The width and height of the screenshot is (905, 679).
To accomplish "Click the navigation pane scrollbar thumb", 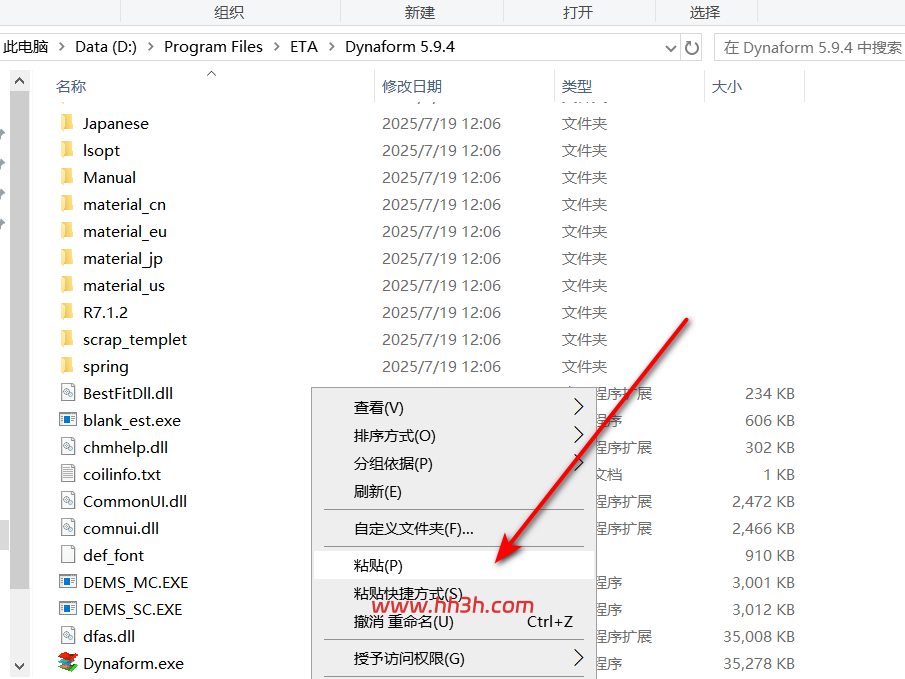I will click(x=19, y=340).
